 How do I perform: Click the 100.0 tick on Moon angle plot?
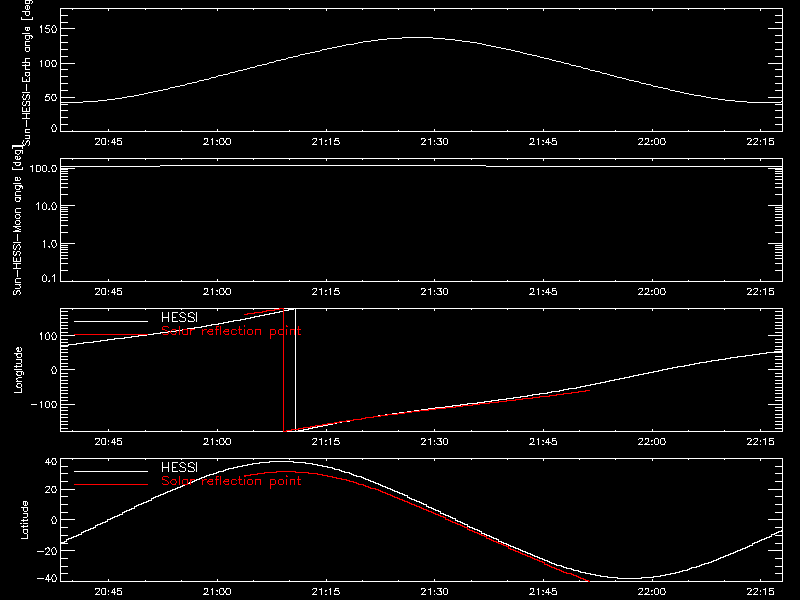coord(43,168)
